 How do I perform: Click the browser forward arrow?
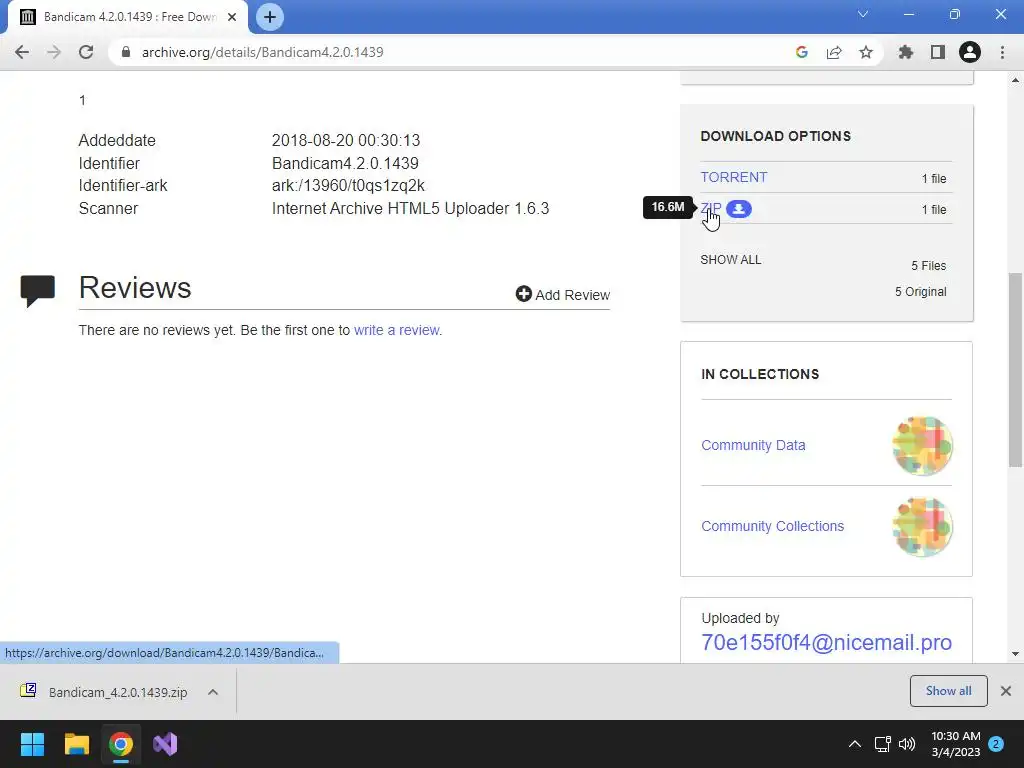pyautogui.click(x=54, y=52)
